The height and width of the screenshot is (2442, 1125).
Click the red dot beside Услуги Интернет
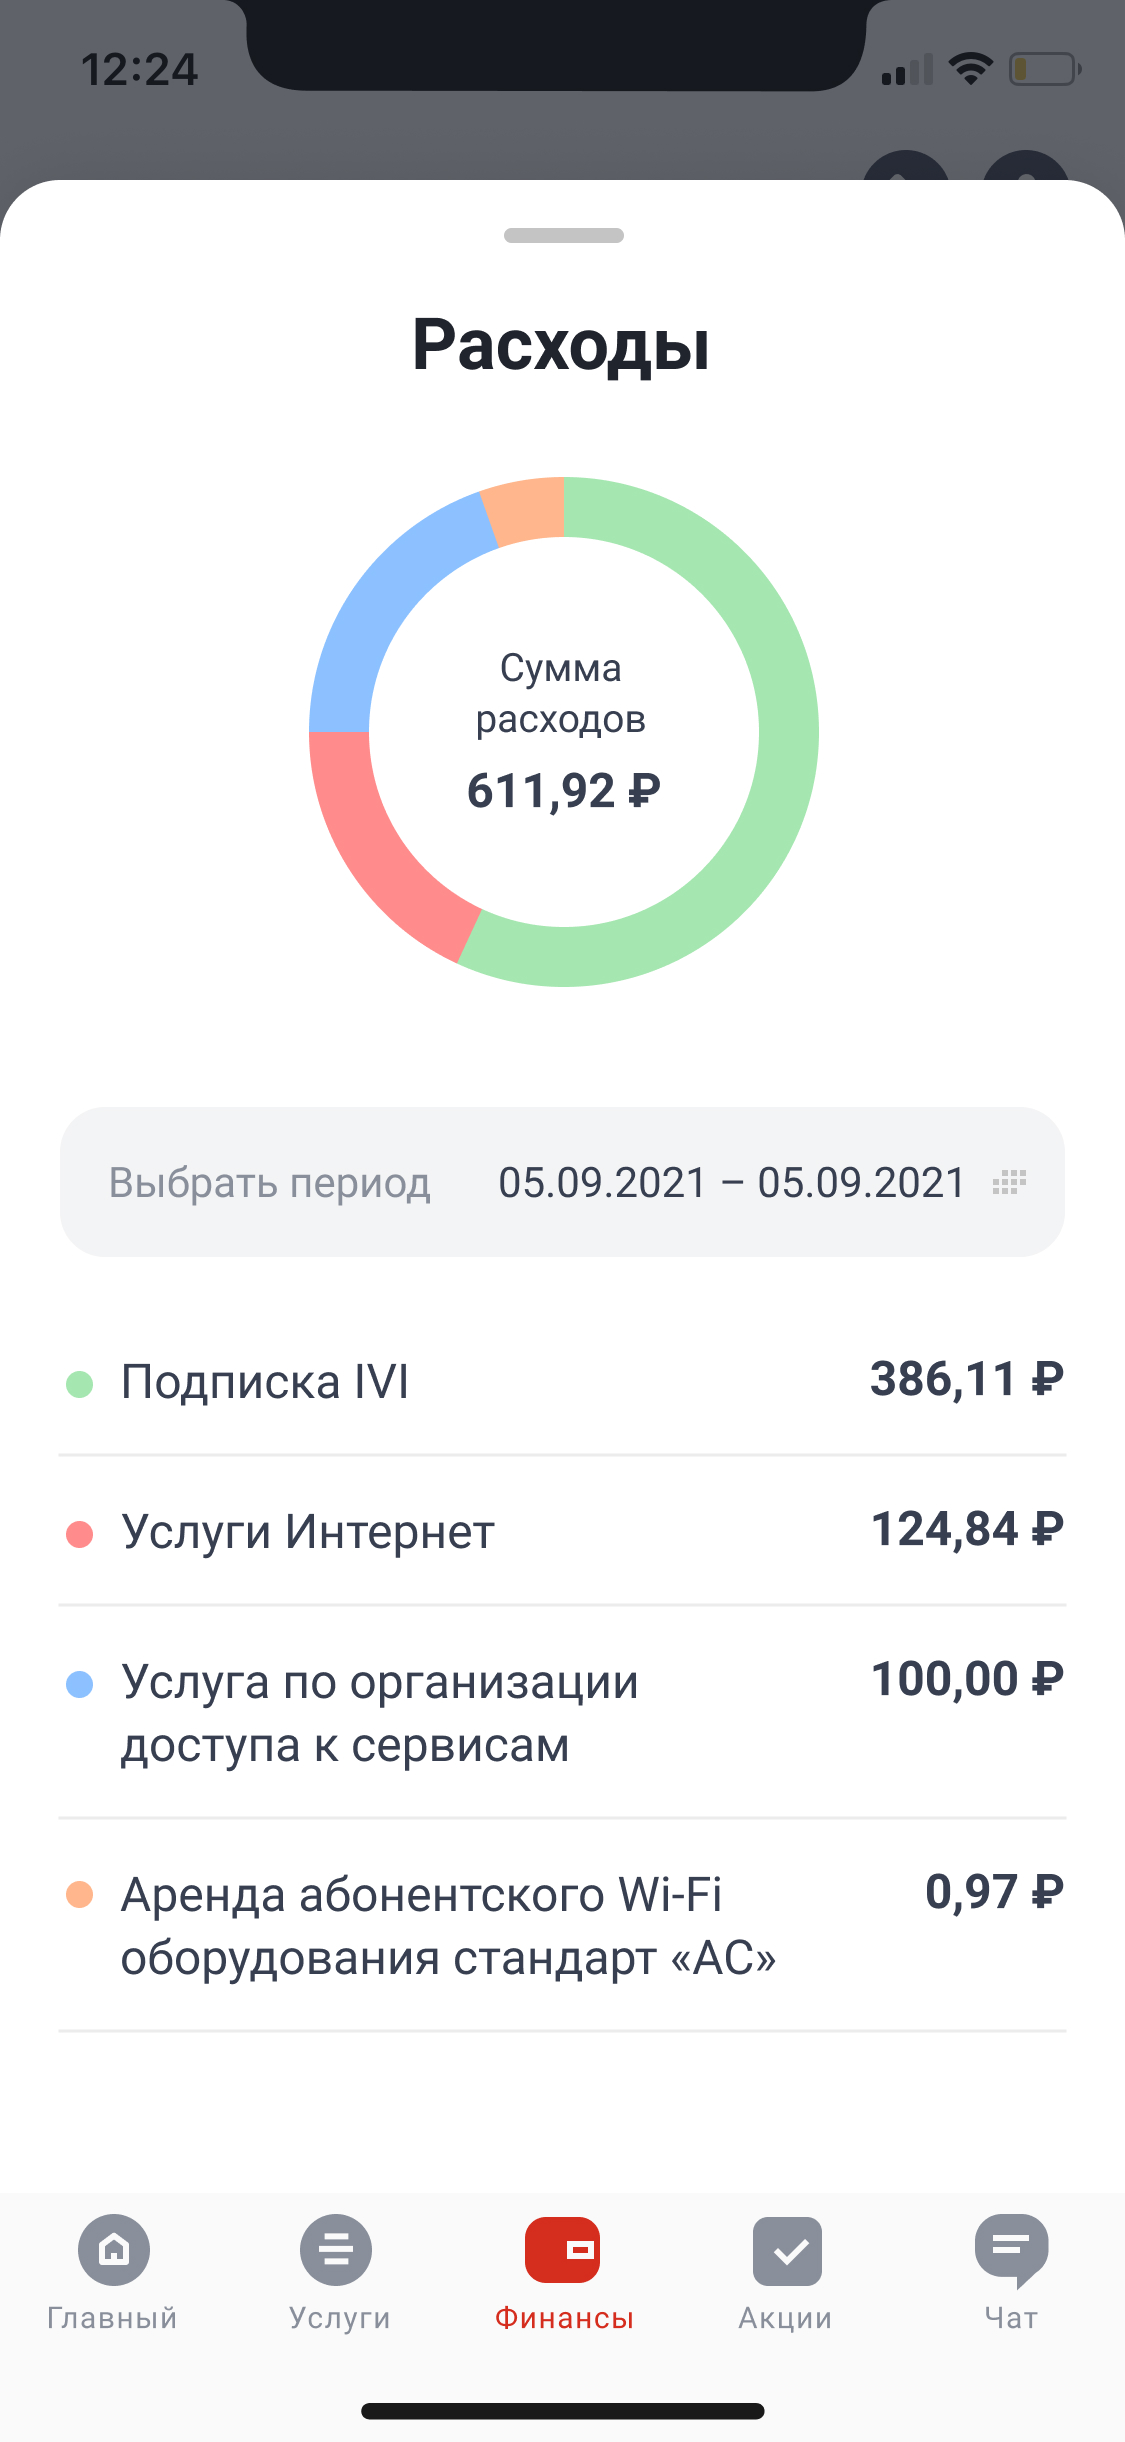[x=80, y=1534]
